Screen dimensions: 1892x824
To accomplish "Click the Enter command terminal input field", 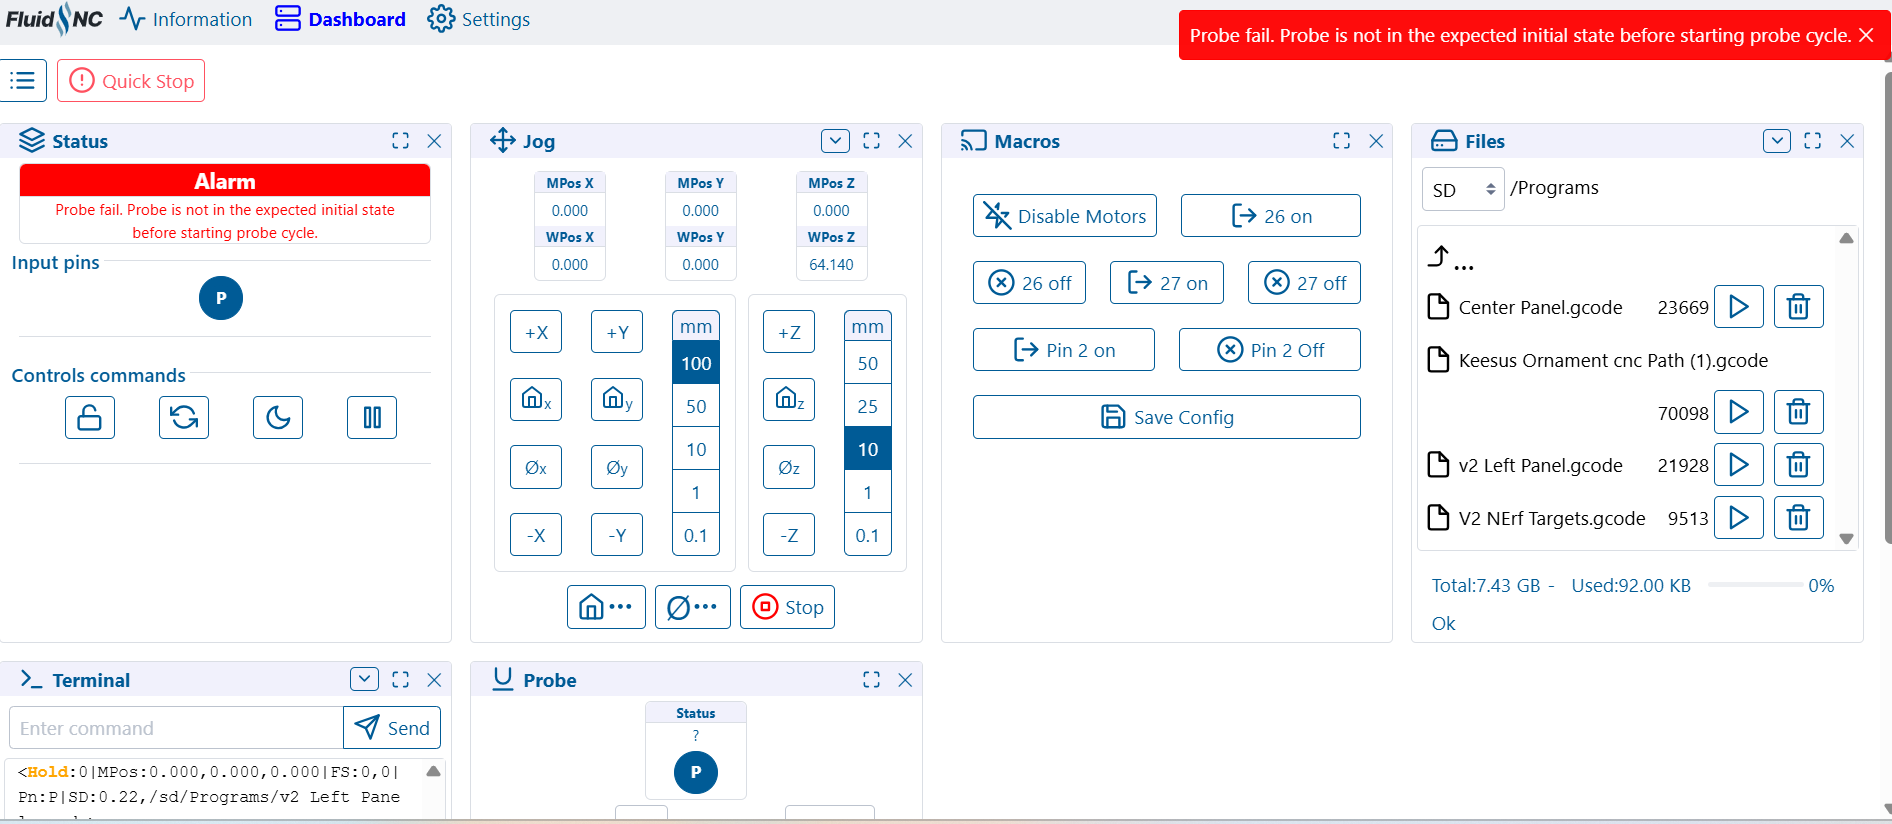I will [176, 728].
